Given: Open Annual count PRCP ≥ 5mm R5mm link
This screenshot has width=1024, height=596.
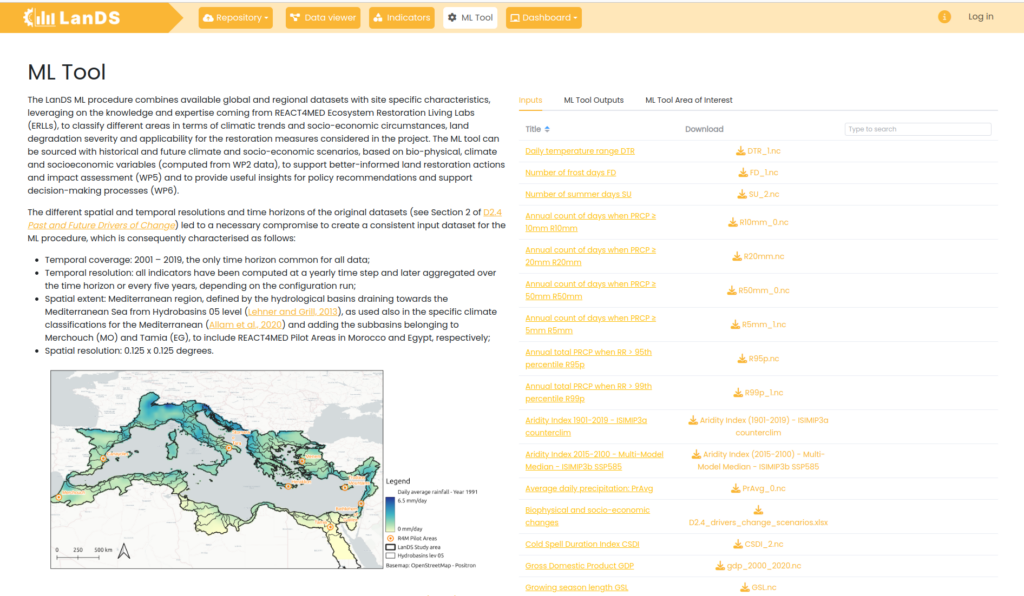Looking at the screenshot, I should [590, 324].
